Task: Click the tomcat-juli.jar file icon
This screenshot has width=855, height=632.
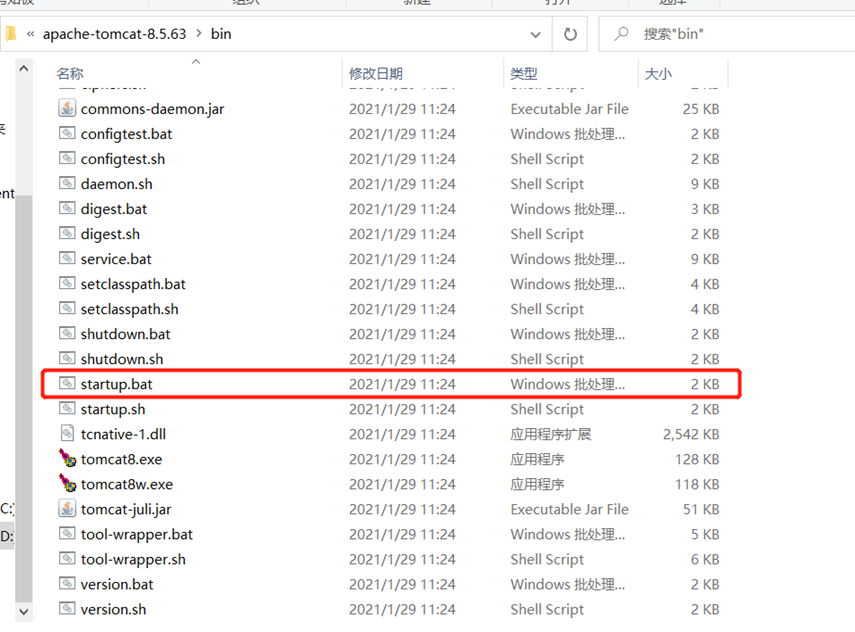Action: point(67,508)
